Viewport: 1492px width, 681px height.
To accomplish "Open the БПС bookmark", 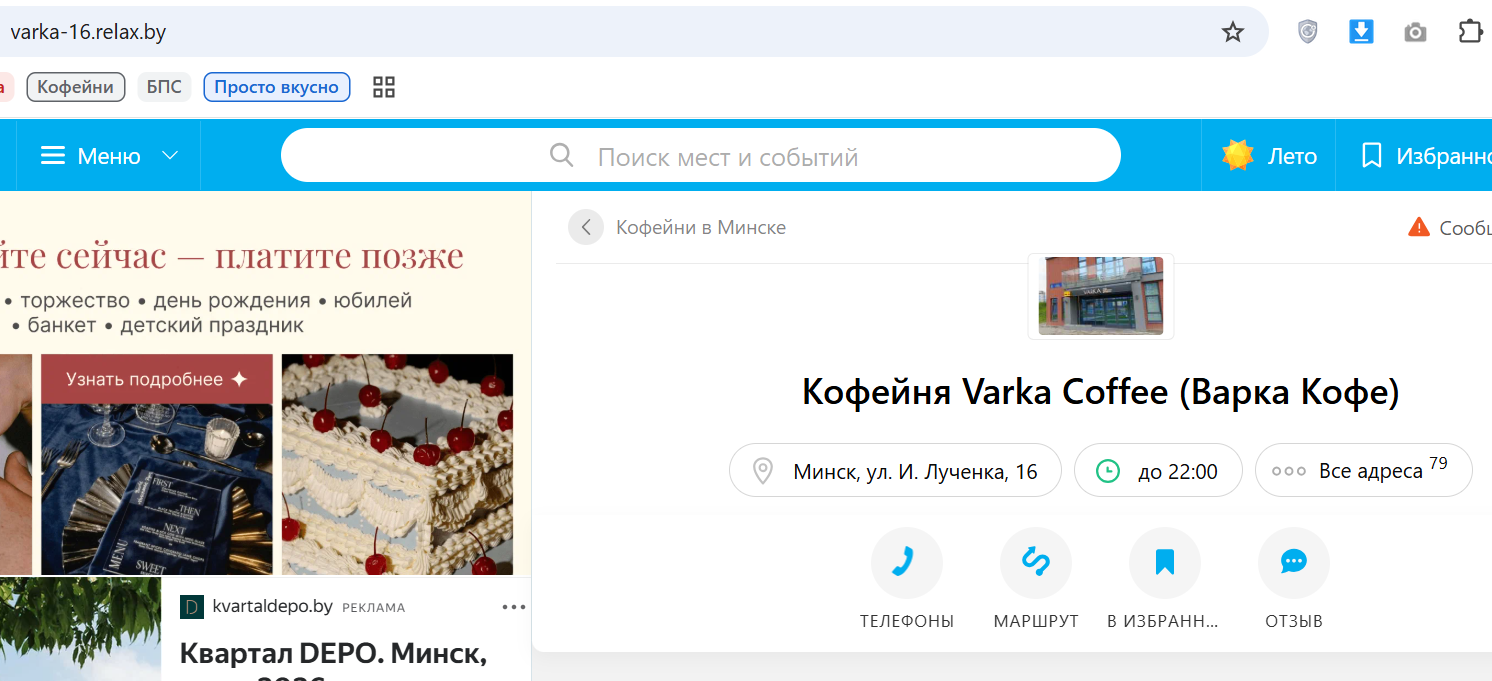I will click(164, 87).
